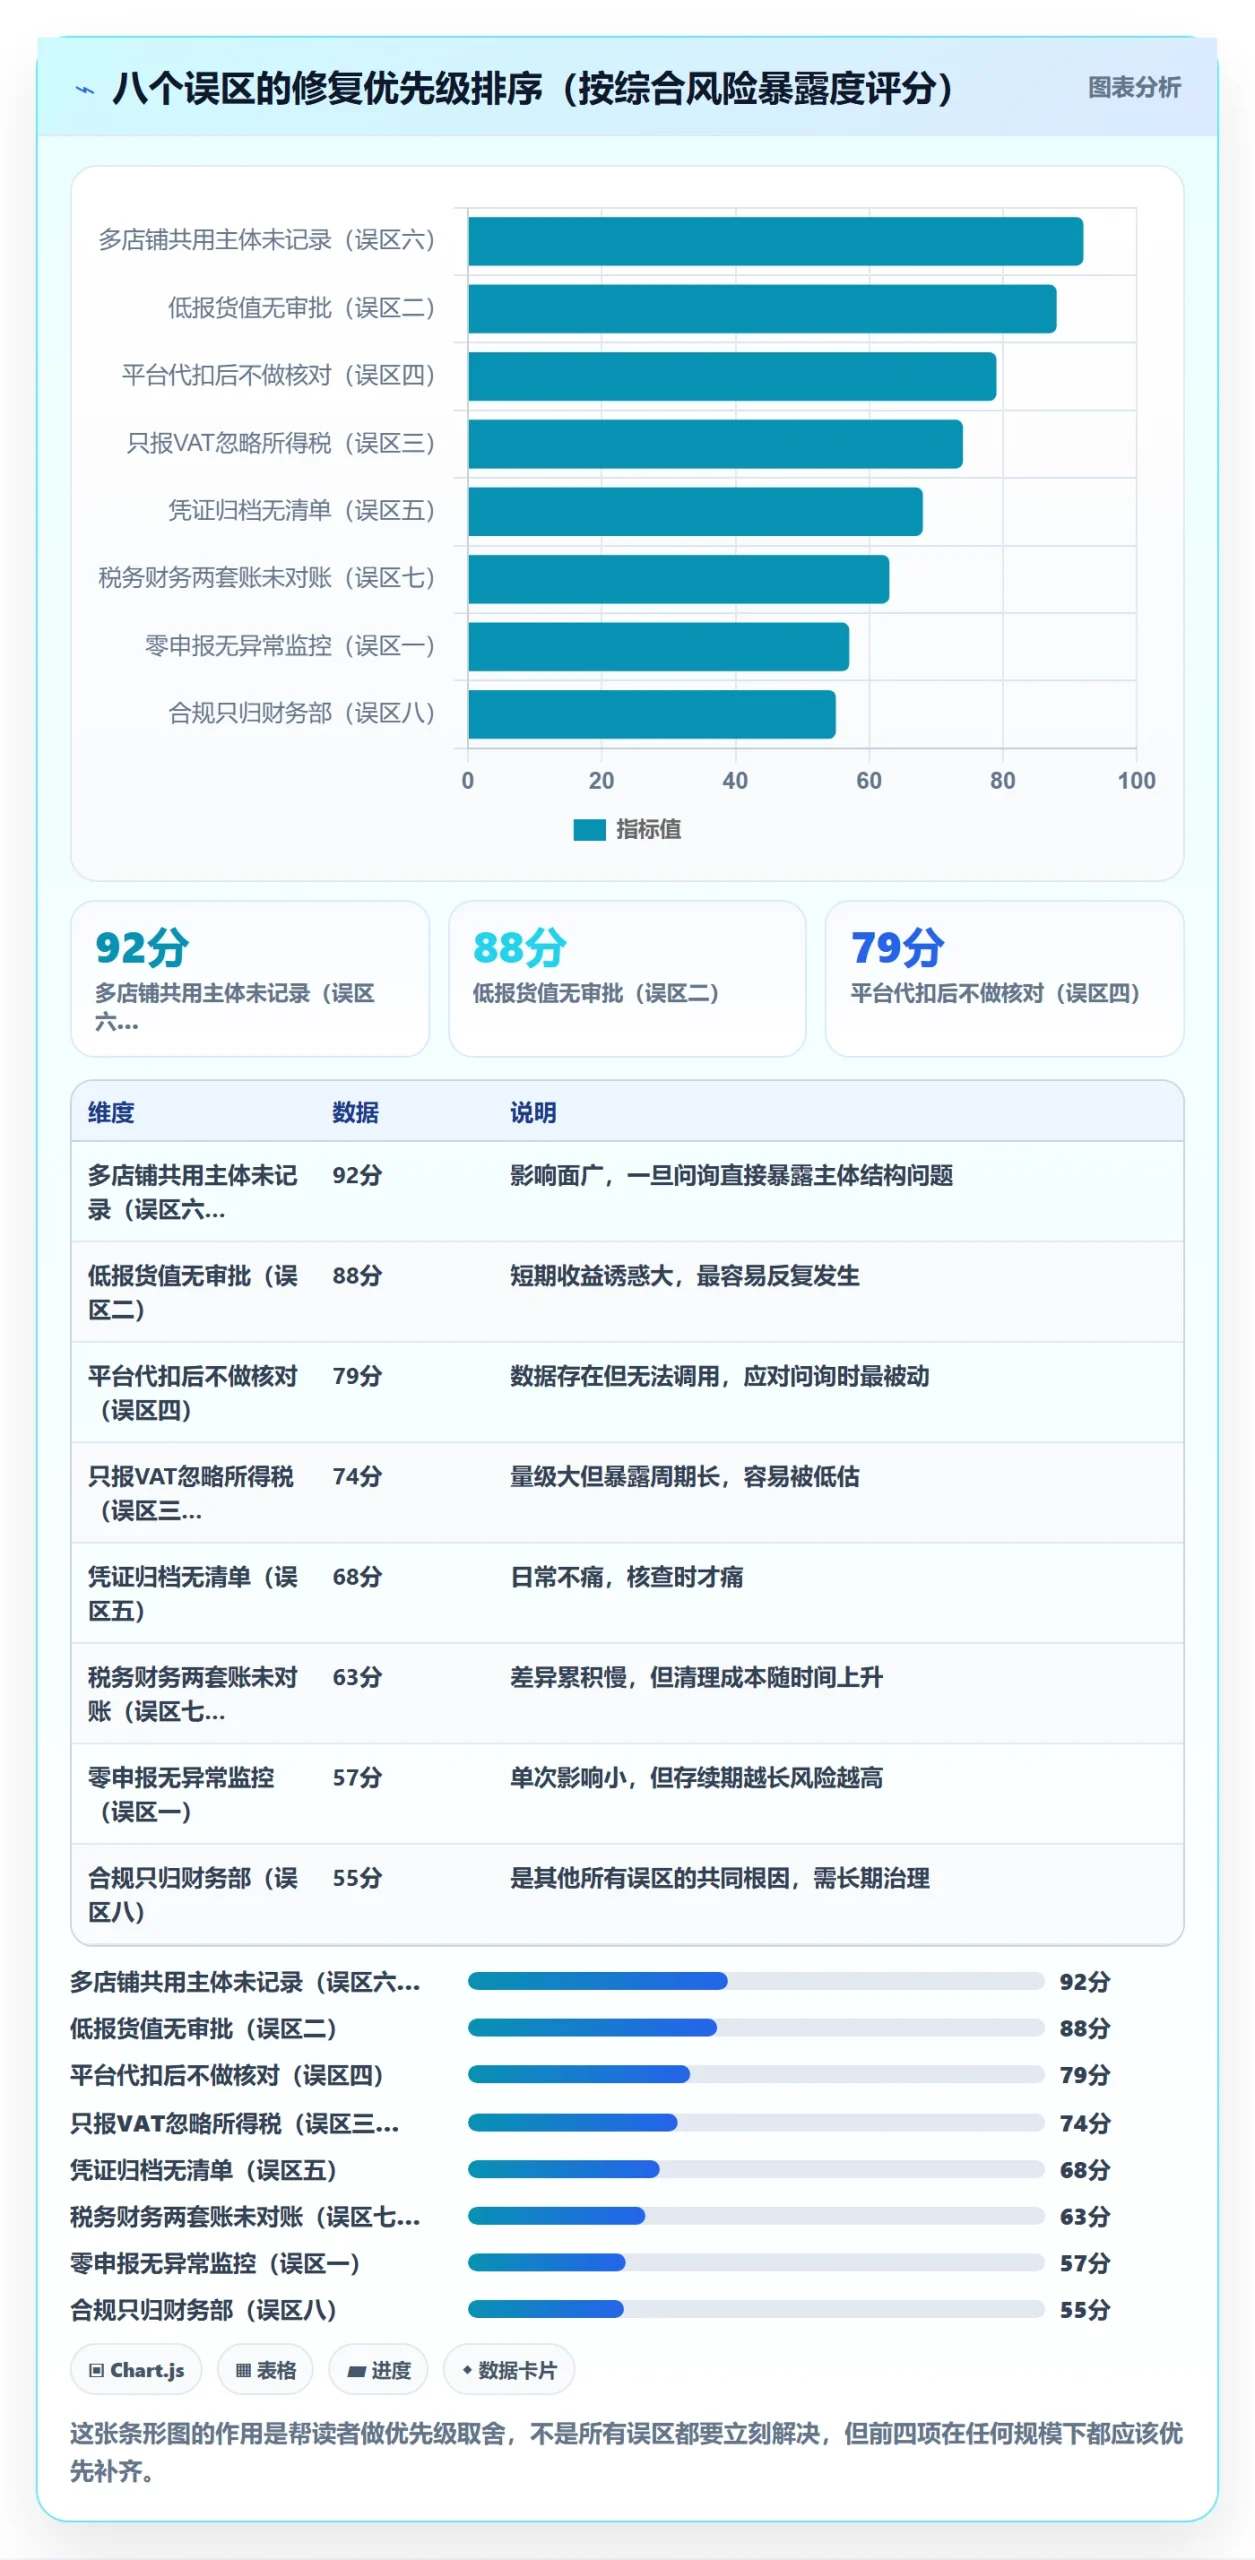Open the 92分 data card
Screen dimensions: 1255x2560
[250, 978]
